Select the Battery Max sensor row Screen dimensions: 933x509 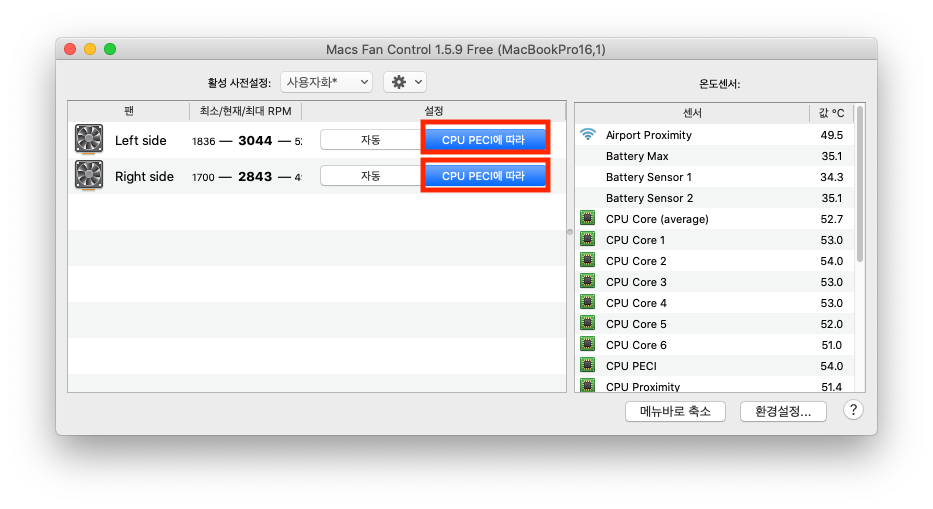715,156
